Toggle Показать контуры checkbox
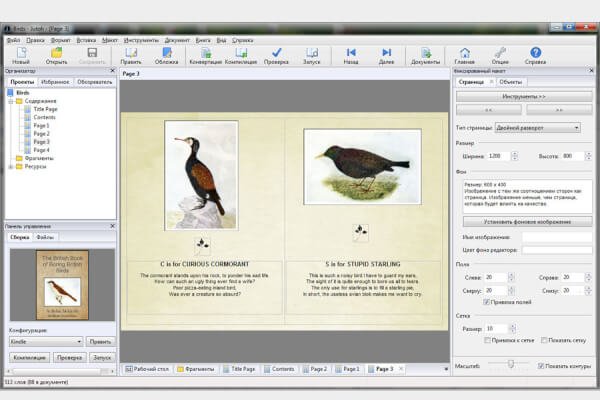600x400 pixels. 541,366
